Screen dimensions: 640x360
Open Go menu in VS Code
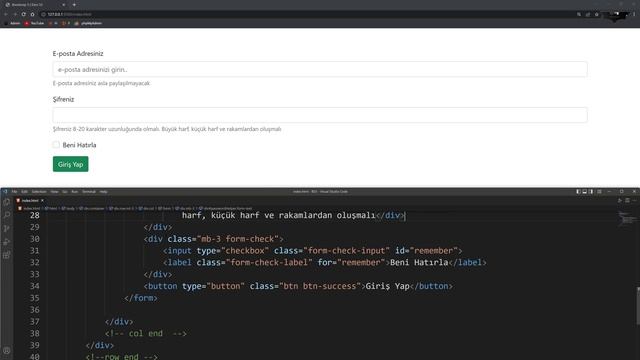coord(64,191)
